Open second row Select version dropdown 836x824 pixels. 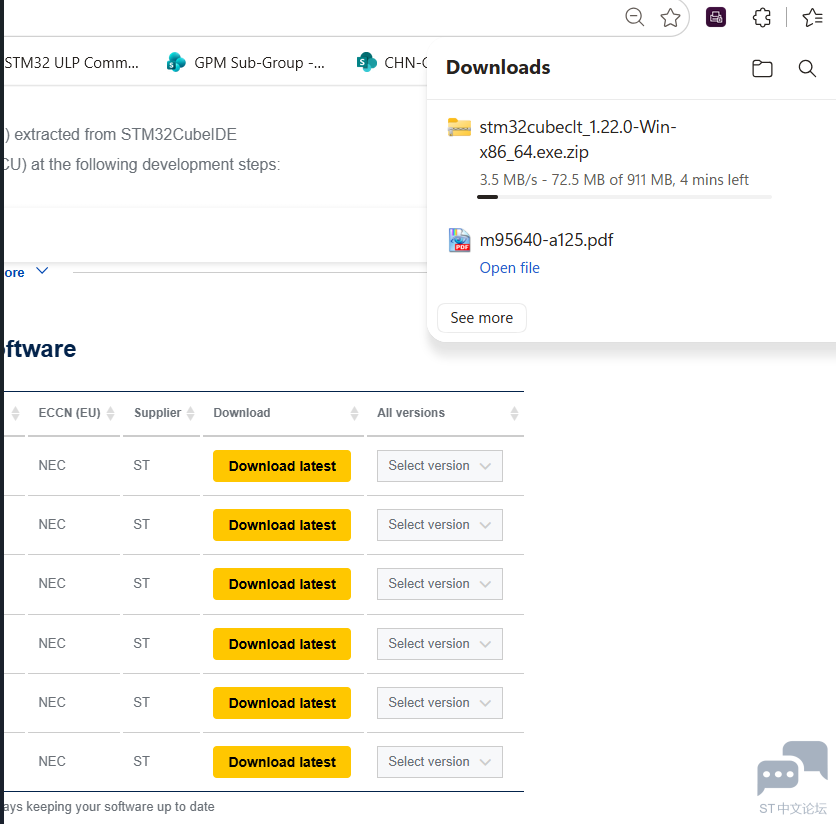click(x=440, y=525)
